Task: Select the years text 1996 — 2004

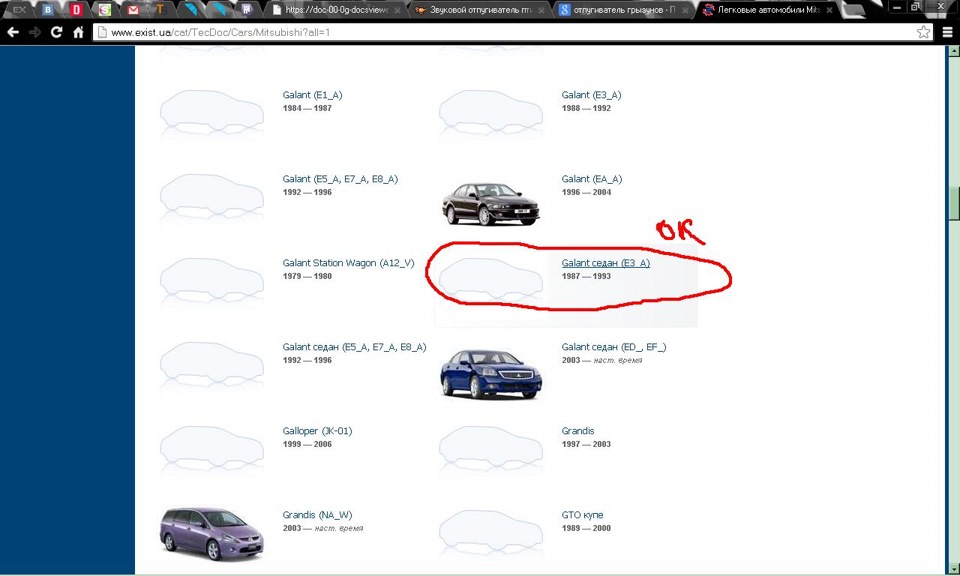Action: 586,192
